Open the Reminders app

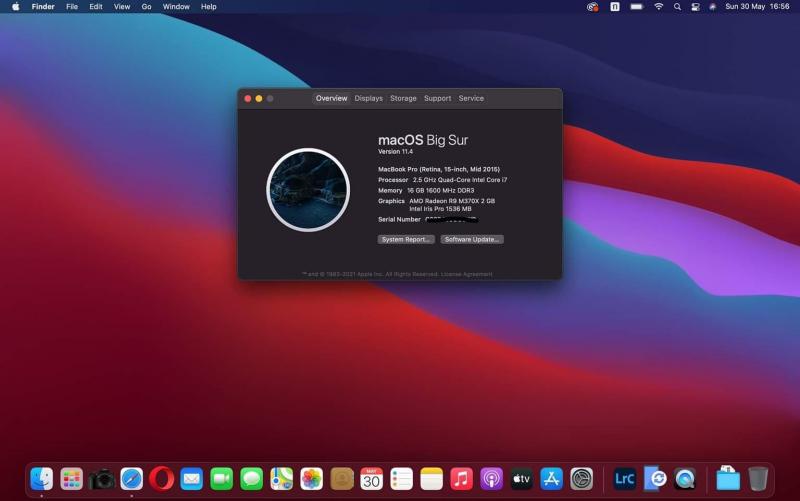[402, 479]
